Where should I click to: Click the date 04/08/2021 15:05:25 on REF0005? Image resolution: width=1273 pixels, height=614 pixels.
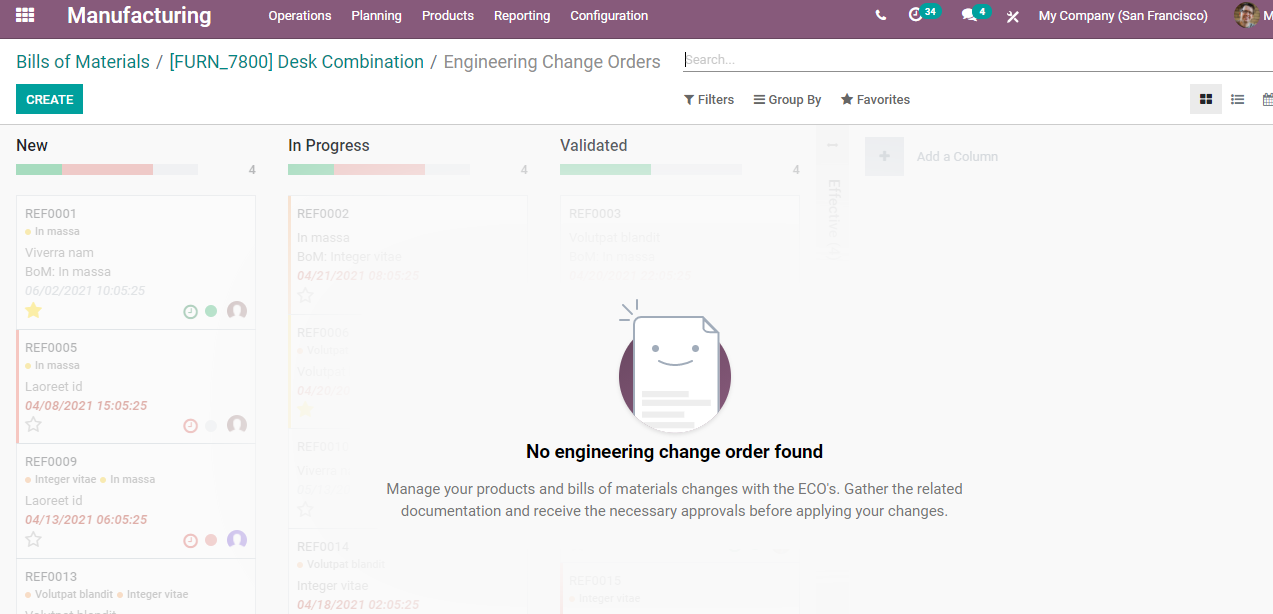coord(86,405)
